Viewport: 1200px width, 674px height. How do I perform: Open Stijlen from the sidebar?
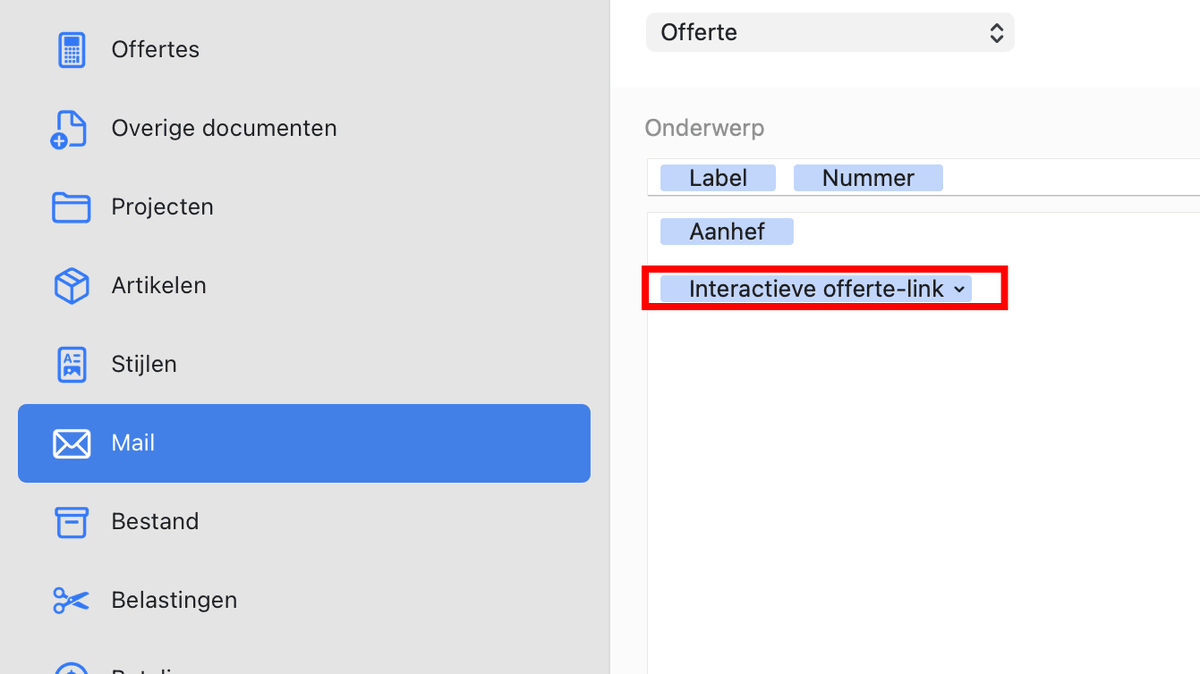pyautogui.click(x=144, y=364)
